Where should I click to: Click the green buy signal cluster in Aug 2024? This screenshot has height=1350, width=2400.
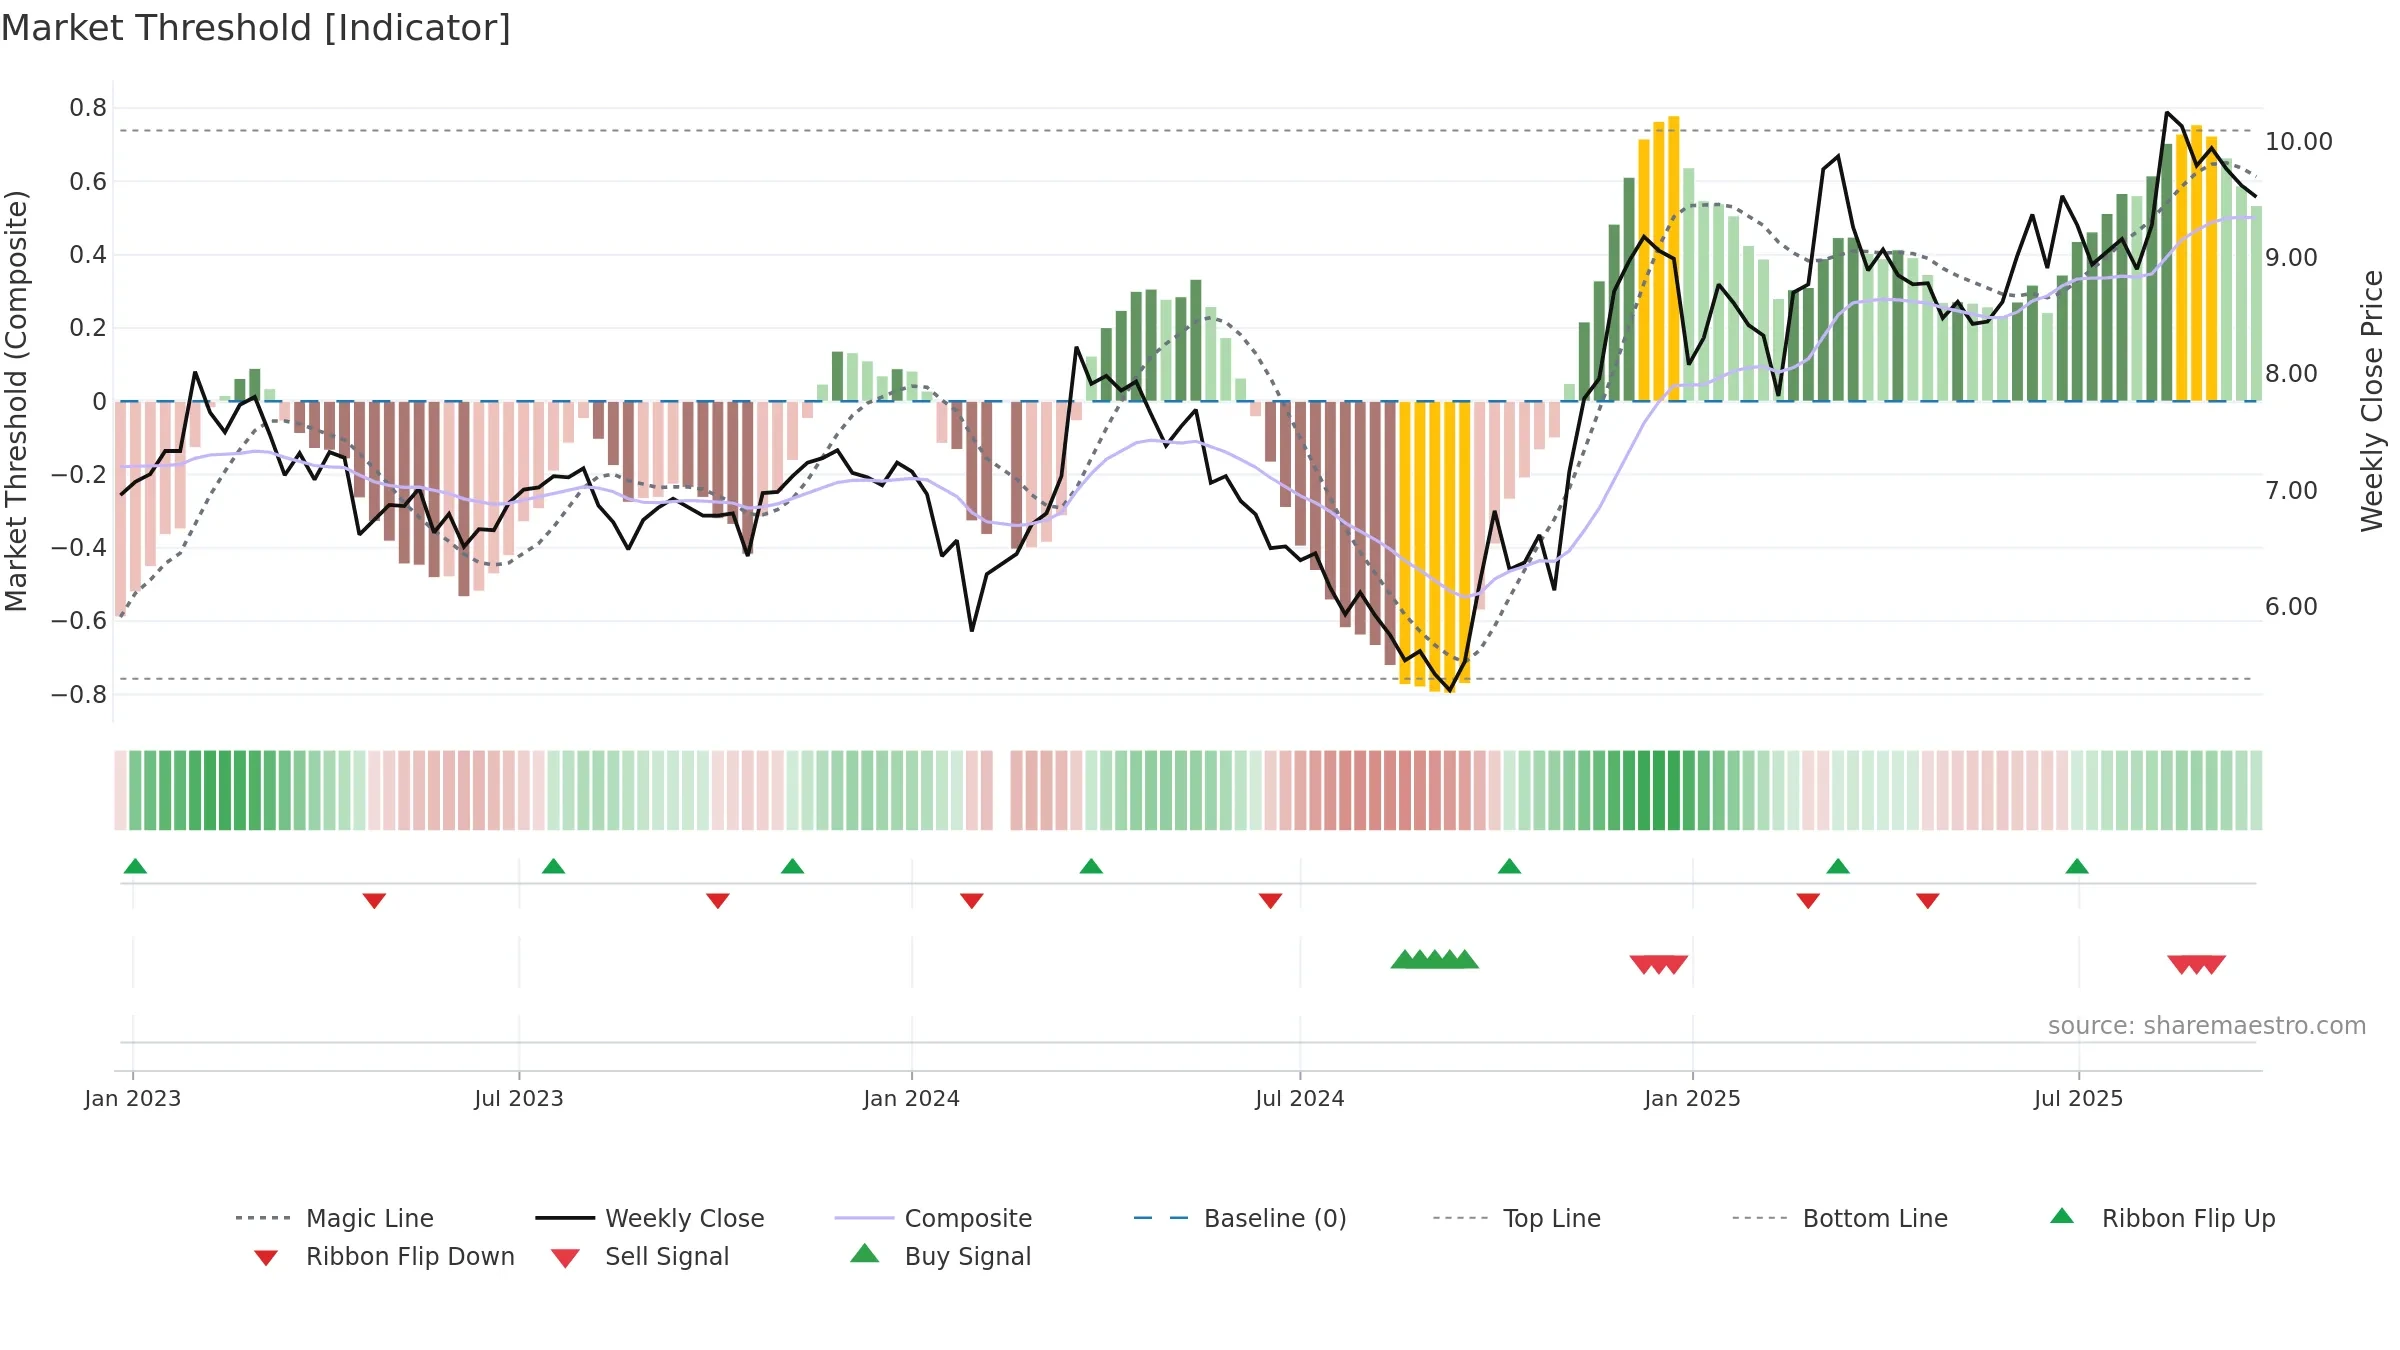tap(1435, 959)
